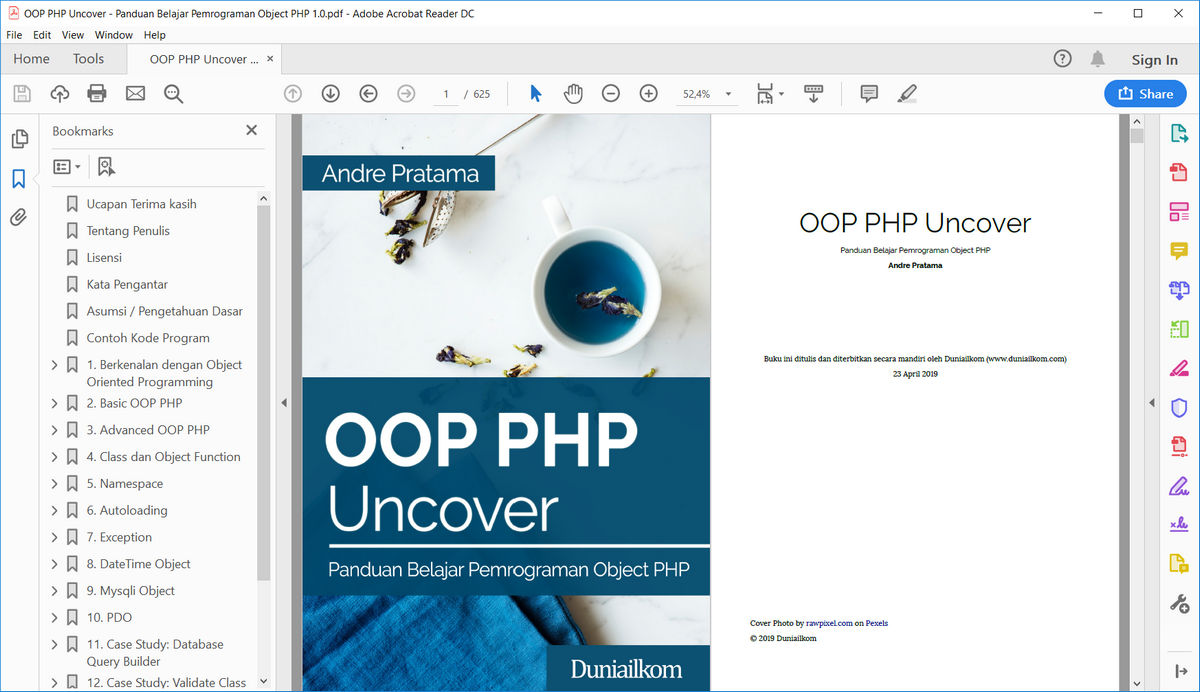Click the Sign In button
The image size is (1200, 692).
coord(1154,60)
